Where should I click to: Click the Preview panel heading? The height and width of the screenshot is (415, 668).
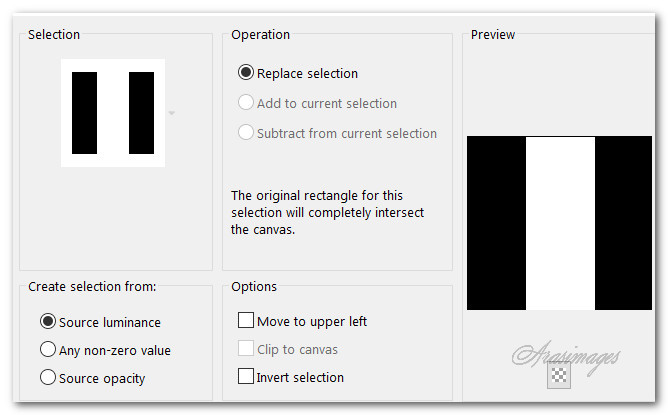point(493,35)
